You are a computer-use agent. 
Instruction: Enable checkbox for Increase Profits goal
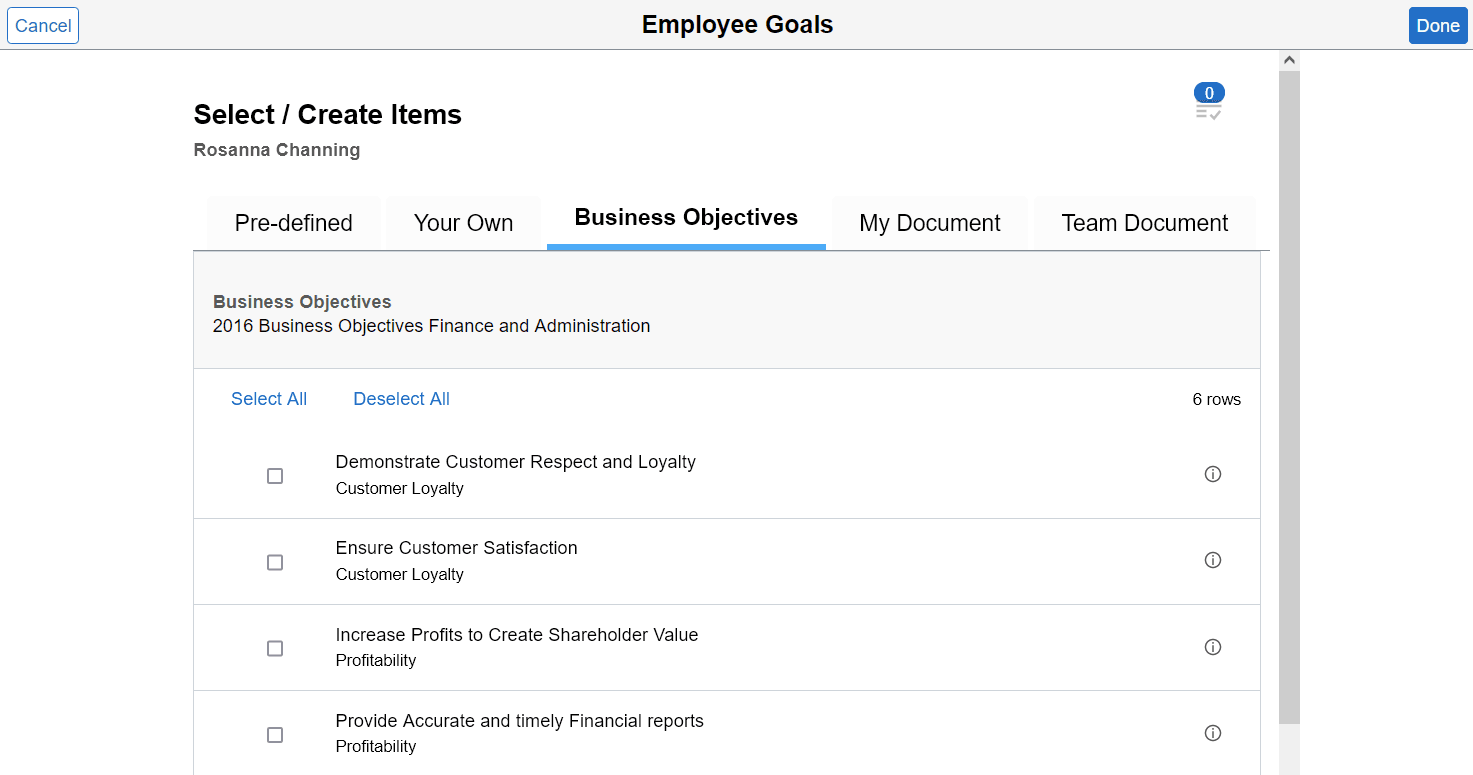275,648
